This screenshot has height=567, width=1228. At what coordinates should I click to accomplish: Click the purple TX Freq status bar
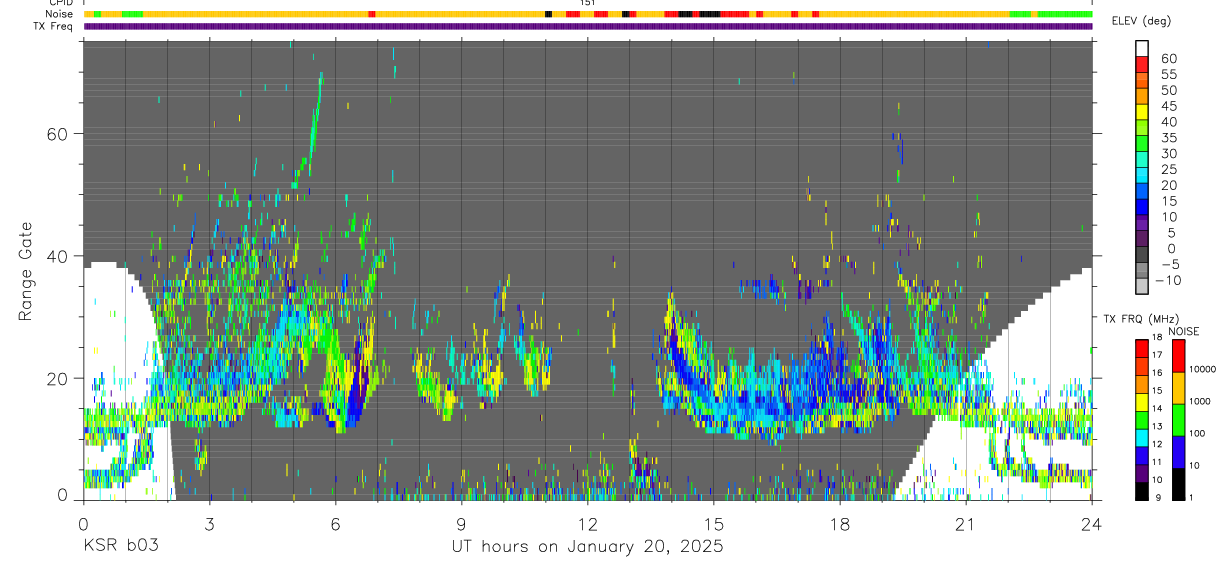pyautogui.click(x=588, y=26)
